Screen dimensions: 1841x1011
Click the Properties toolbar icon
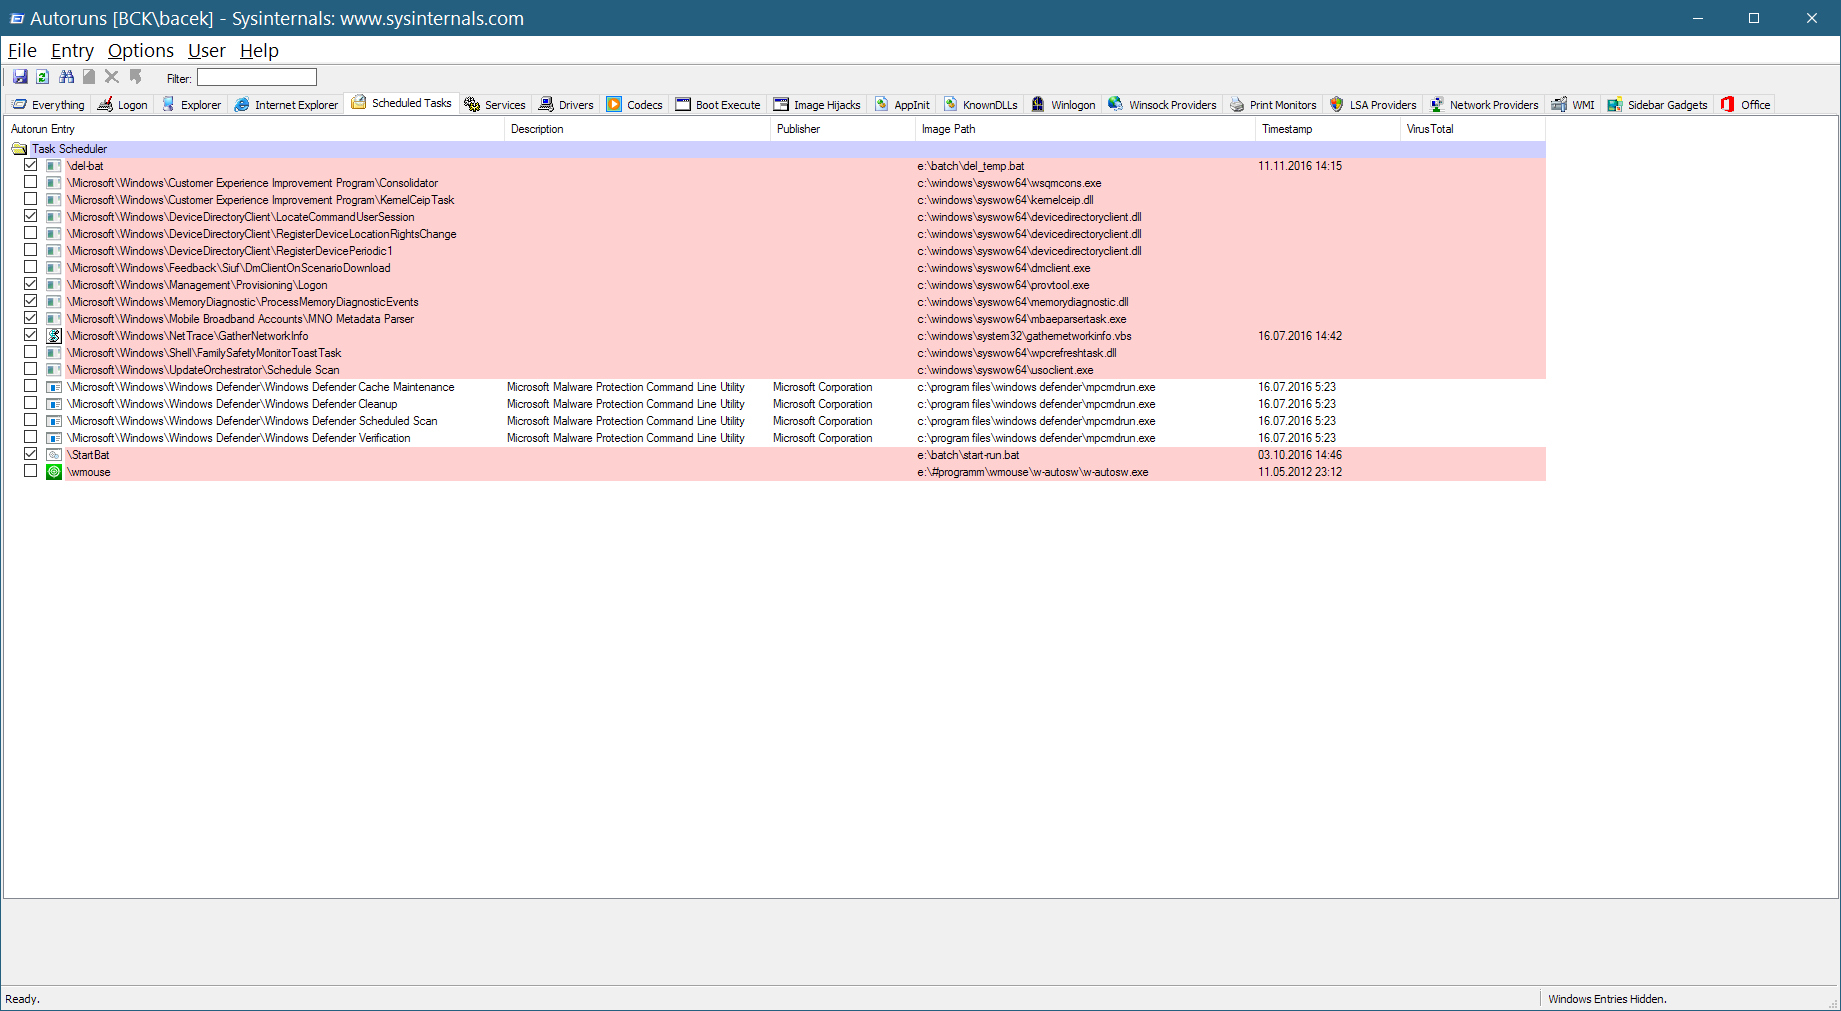tap(89, 77)
